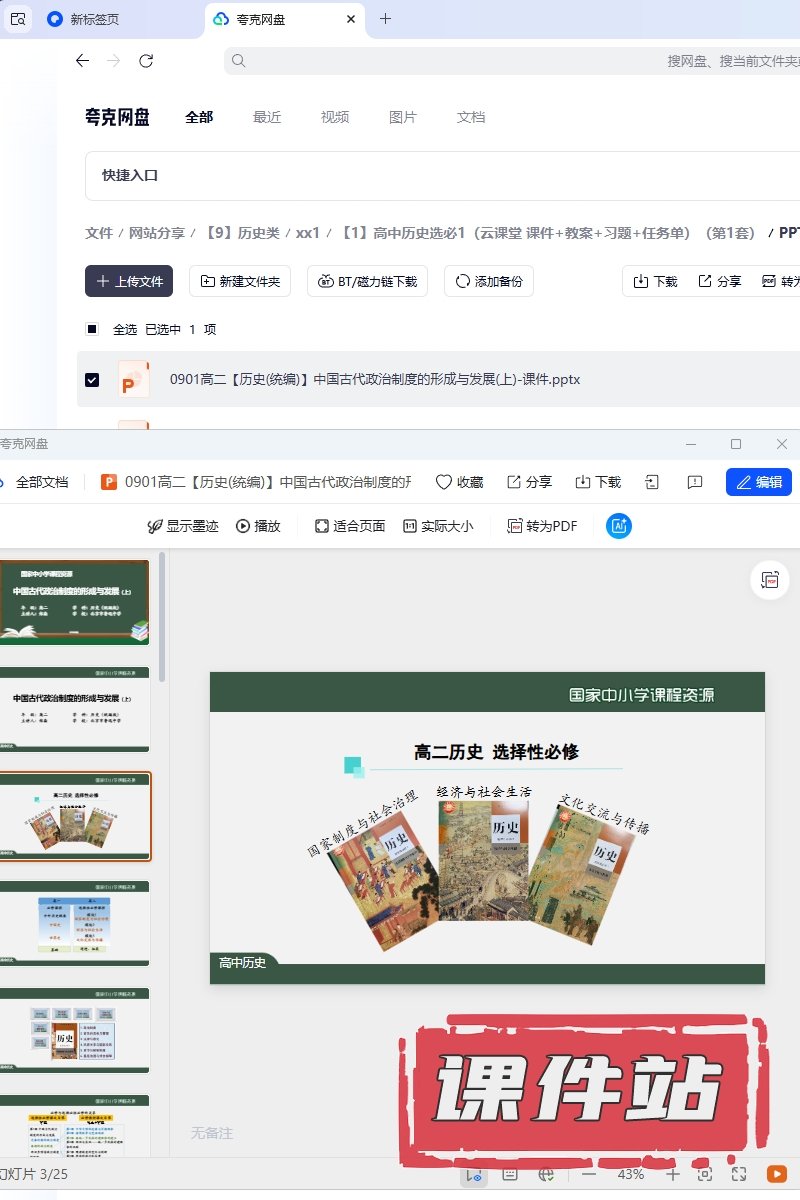800x1200 pixels.
Task: Enter fullscreen mode via status bar icon
Action: [x=740, y=1174]
